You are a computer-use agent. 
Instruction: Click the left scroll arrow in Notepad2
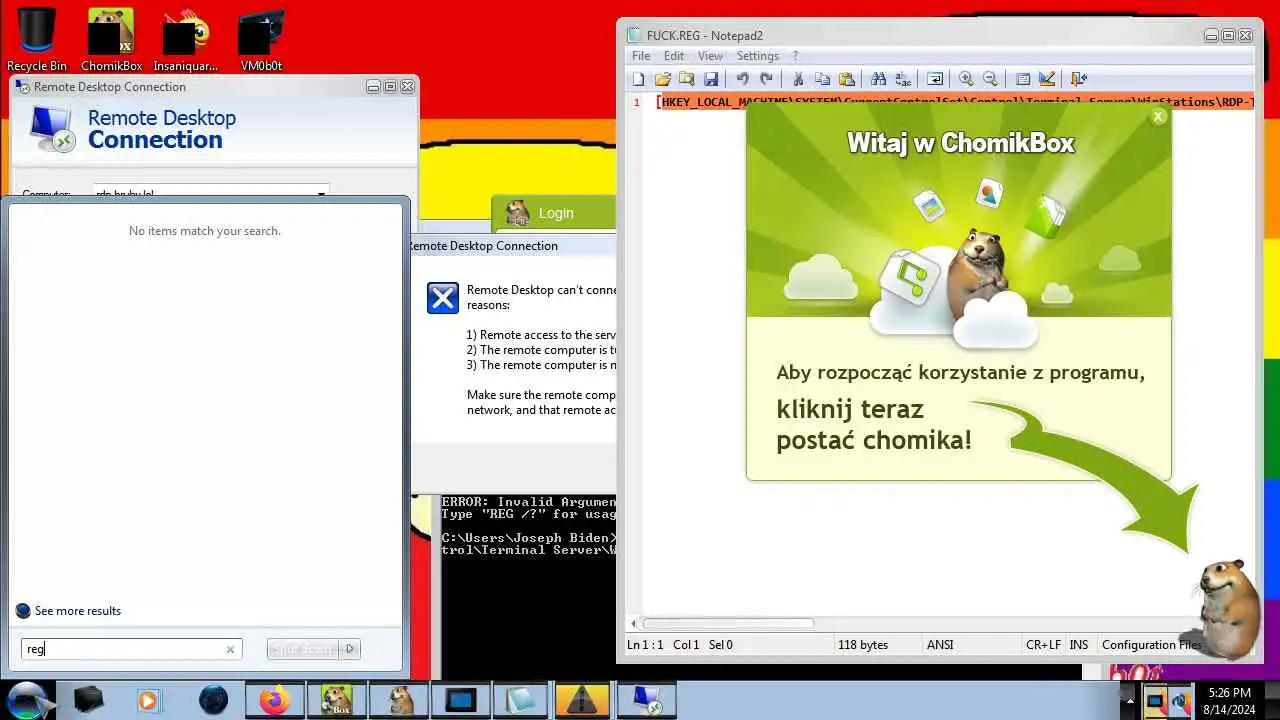[x=632, y=623]
